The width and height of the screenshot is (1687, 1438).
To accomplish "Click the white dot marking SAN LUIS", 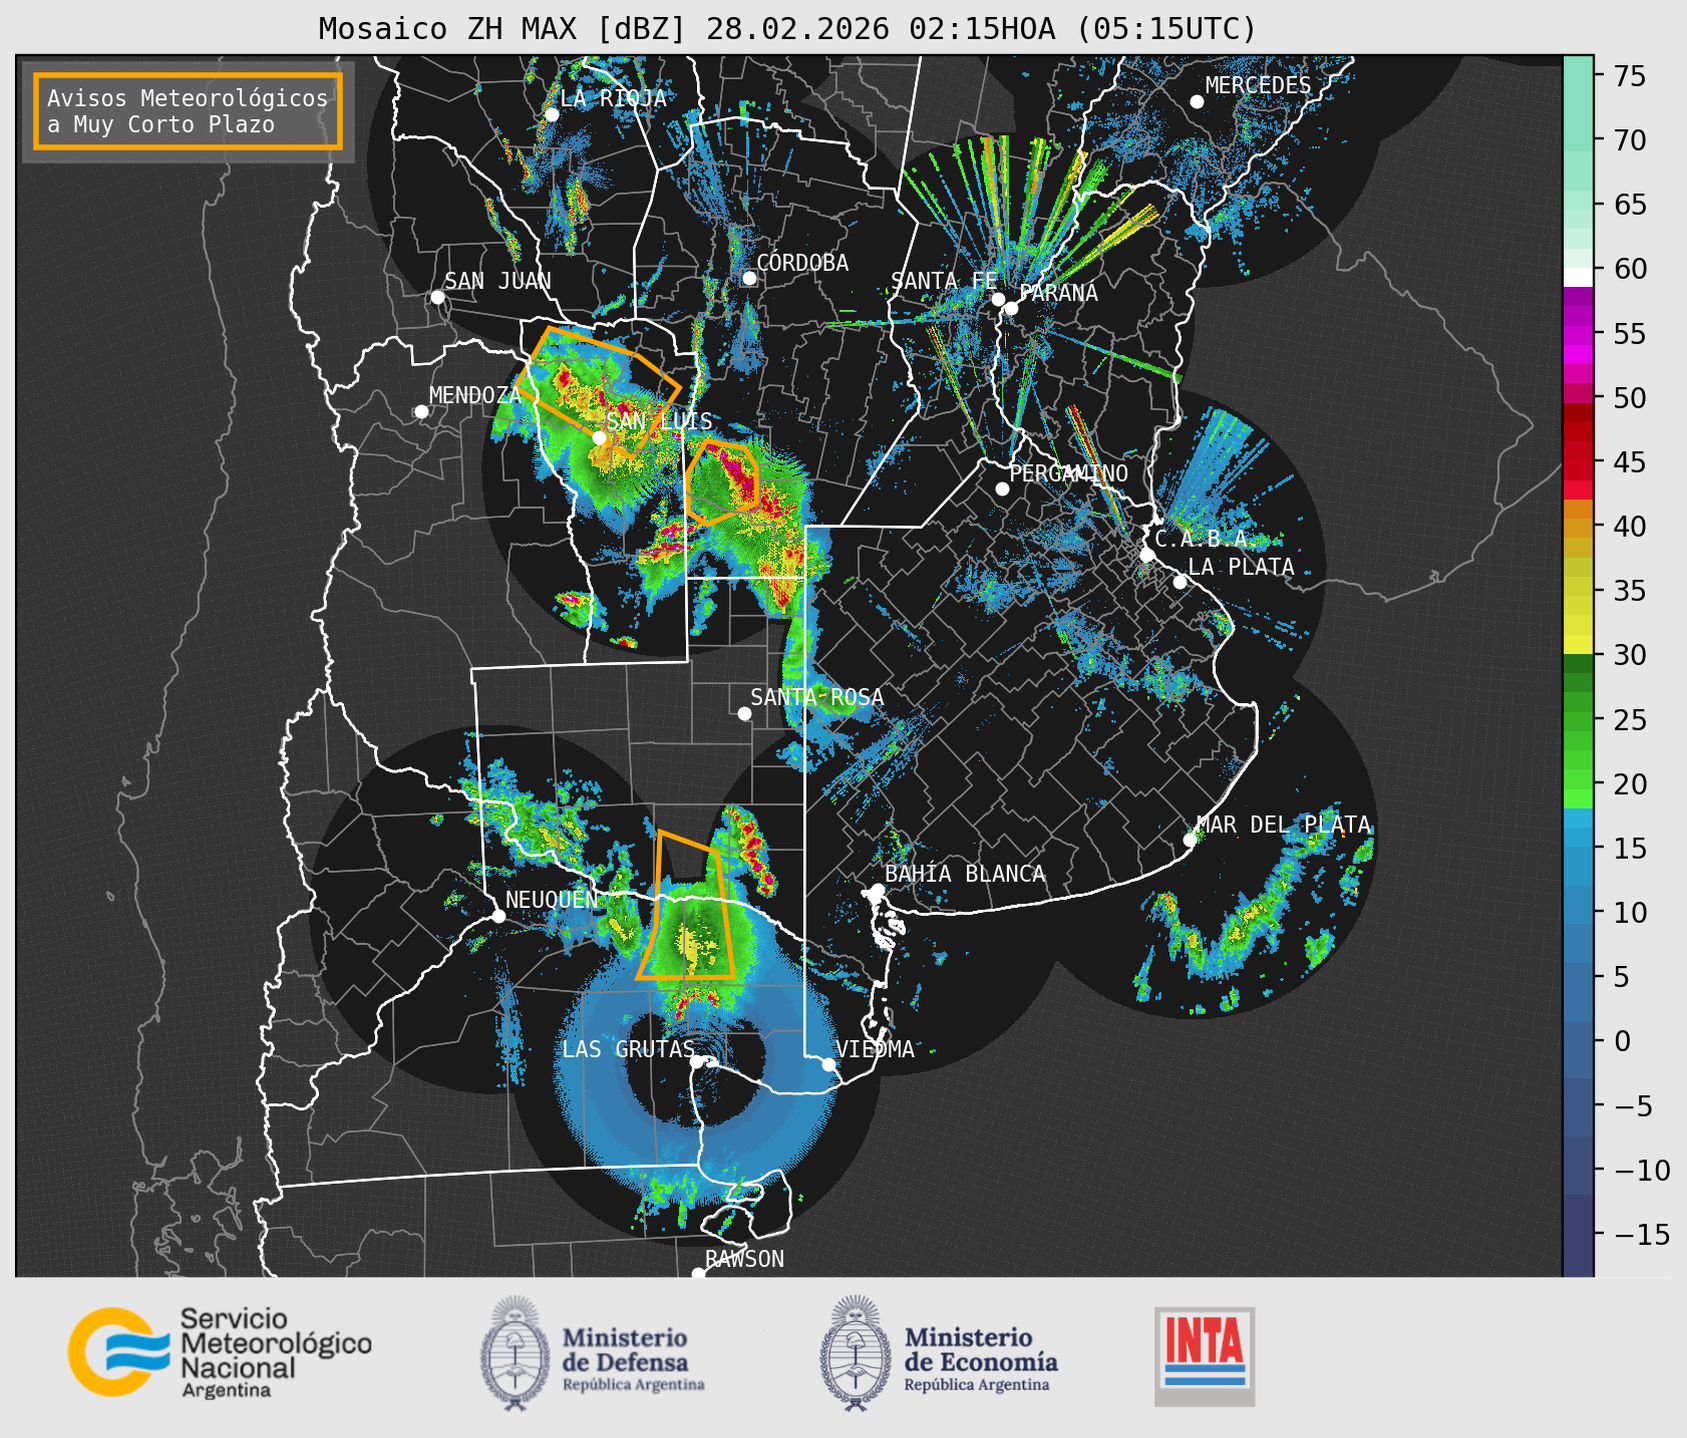I will pyautogui.click(x=599, y=438).
